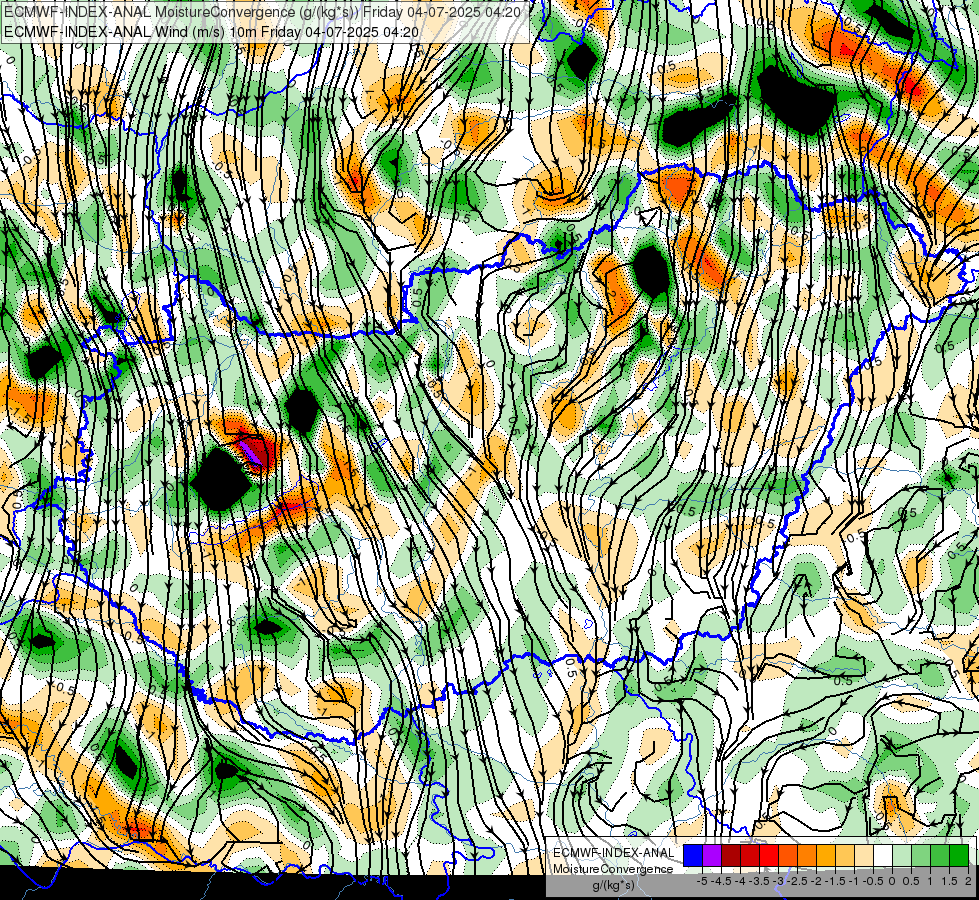Click the legend tick value '-1'
The height and width of the screenshot is (900, 979).
tap(854, 881)
